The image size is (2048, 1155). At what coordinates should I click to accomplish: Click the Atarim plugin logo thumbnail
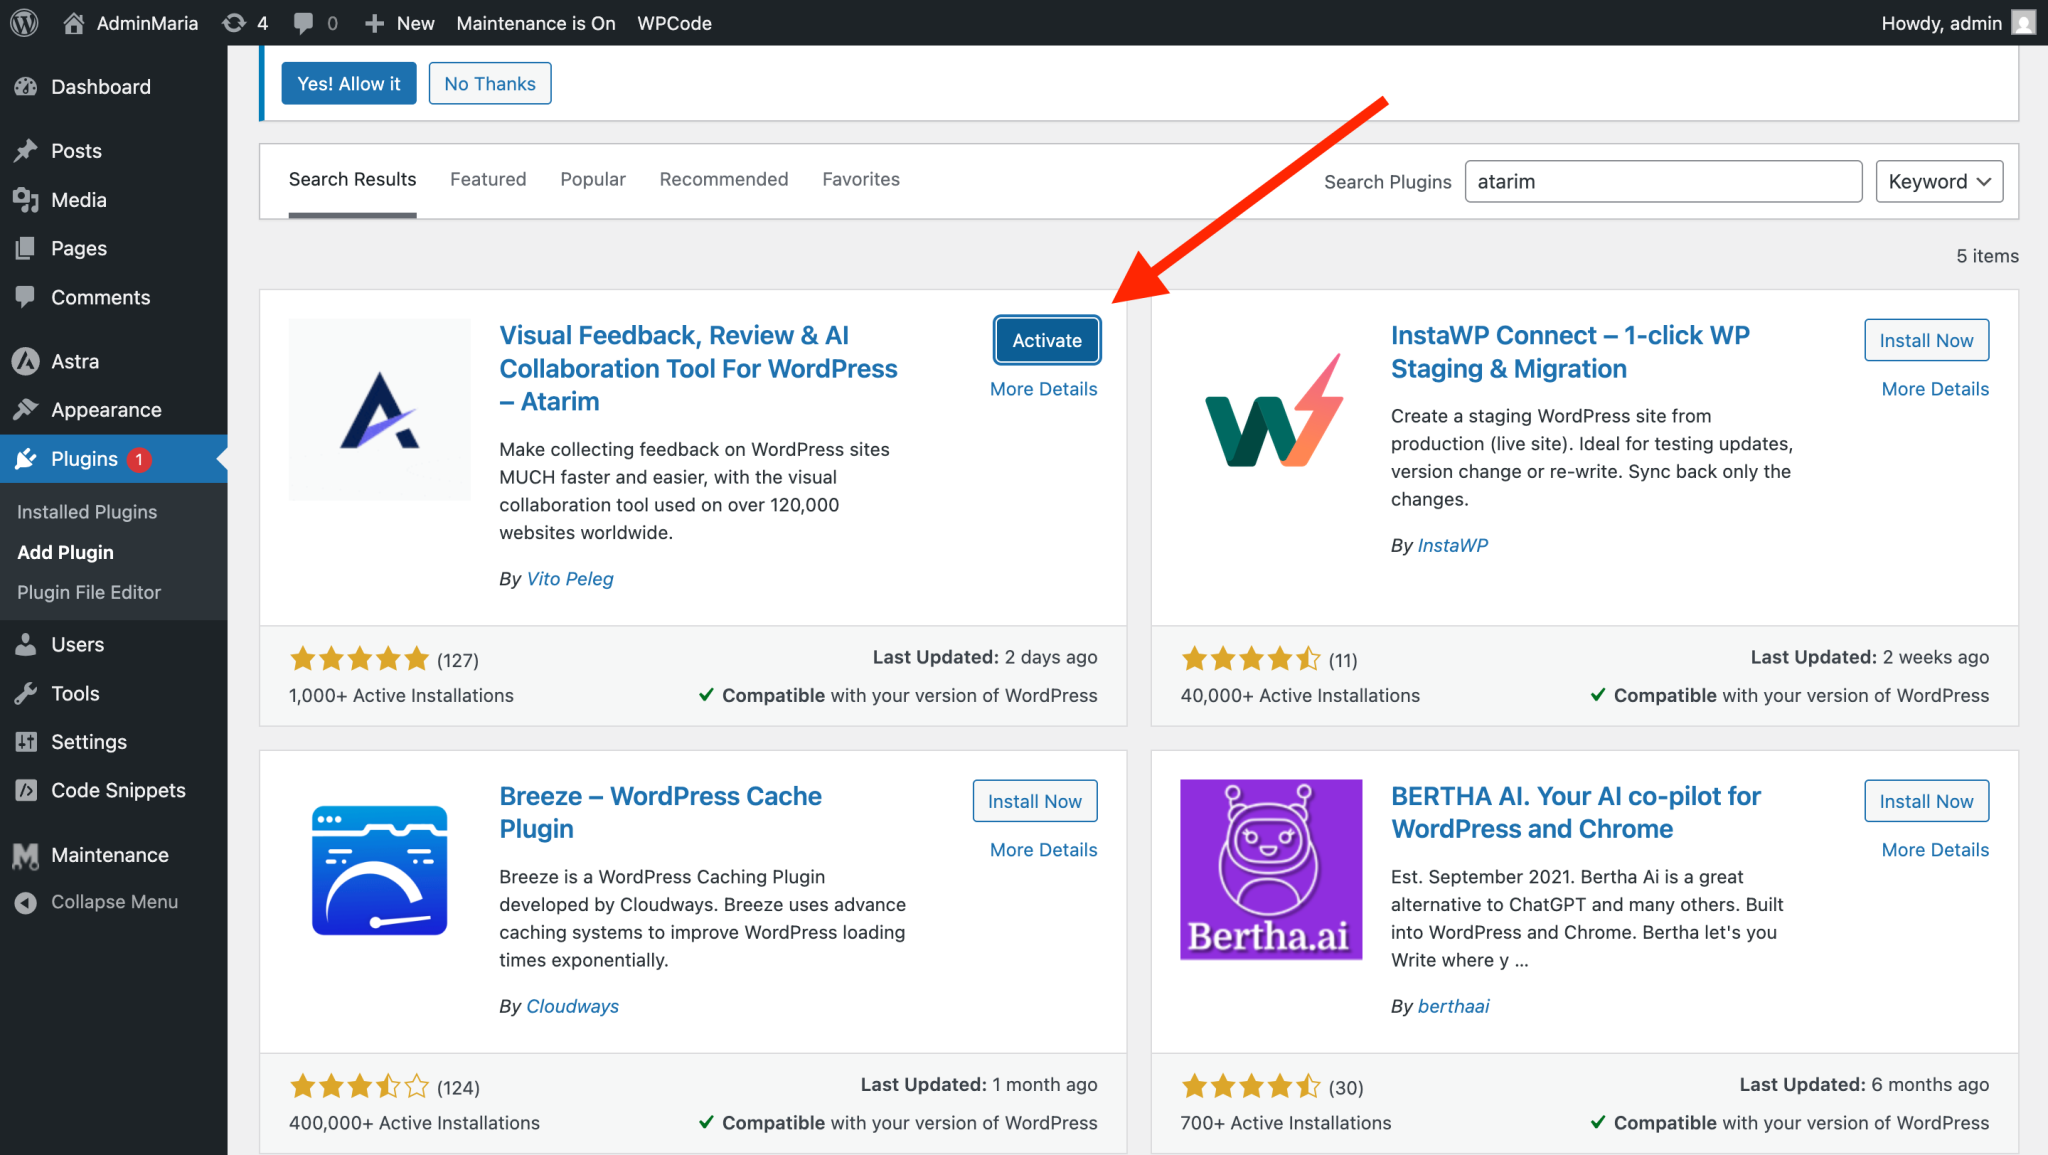379,409
